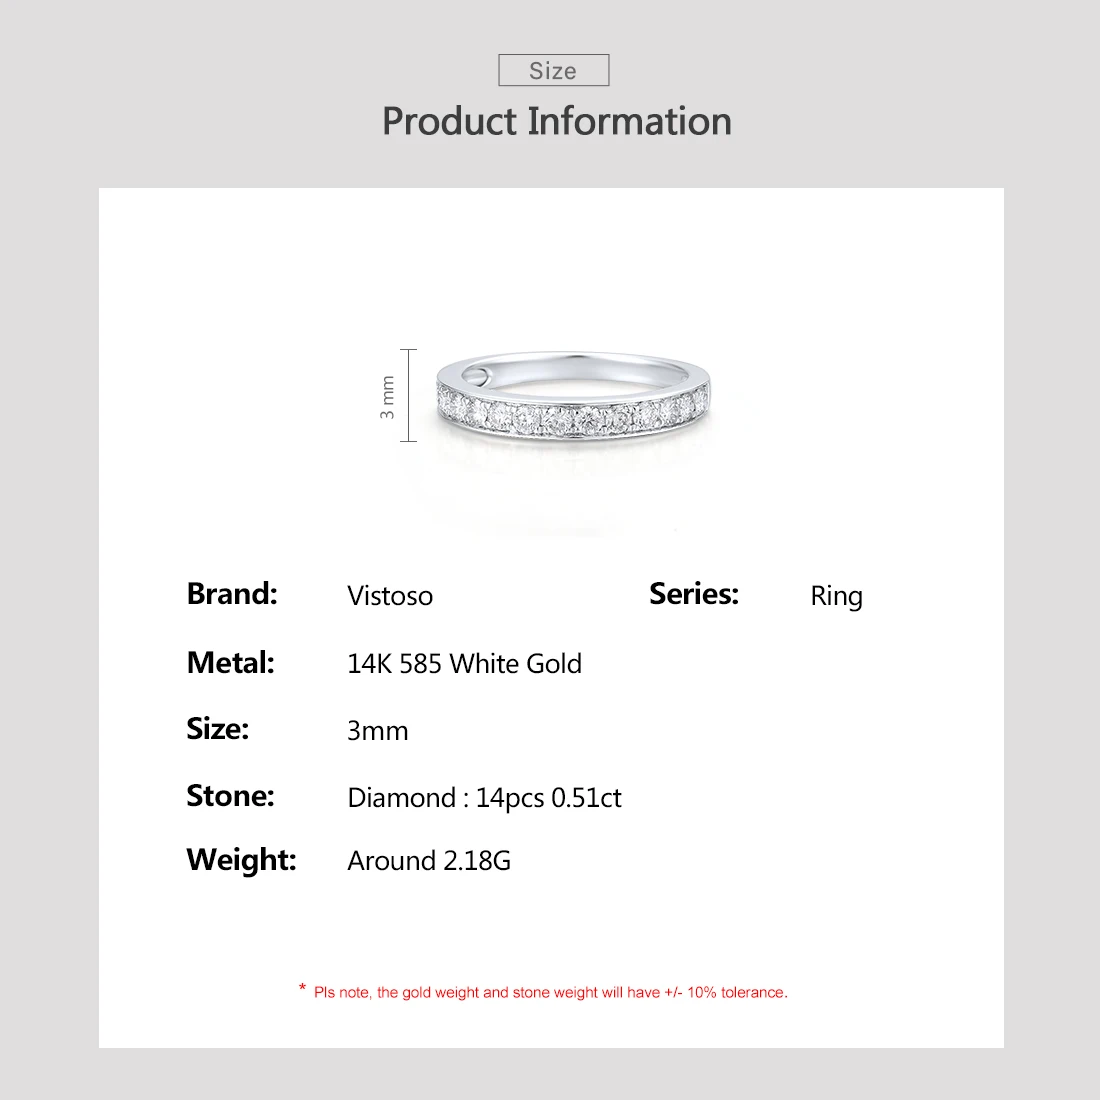Select the Vistoso brand name

click(x=390, y=596)
